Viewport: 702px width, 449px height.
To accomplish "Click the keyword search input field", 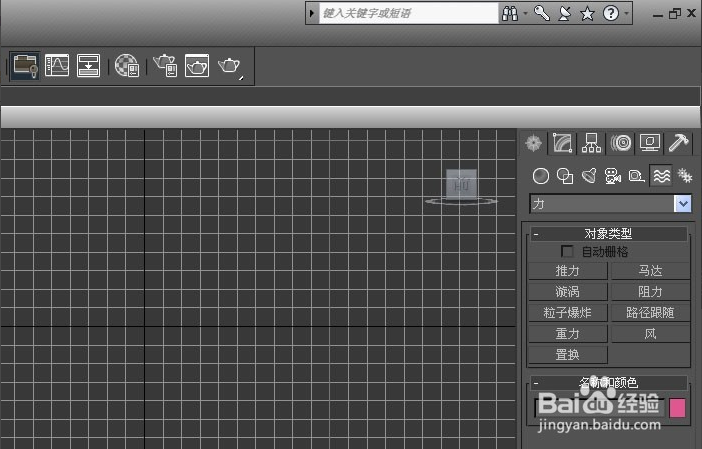I will point(408,13).
